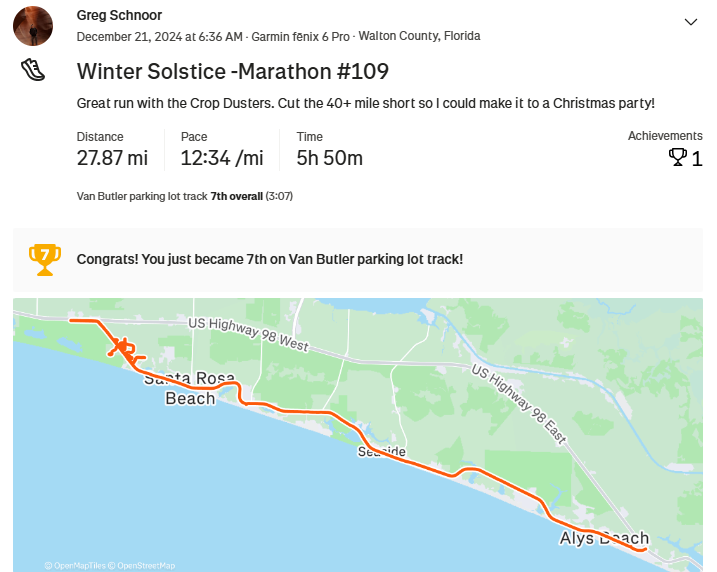Screen dimensions: 717x572
Task: Open the Van Butler parking lot track segment
Action: 142,196
